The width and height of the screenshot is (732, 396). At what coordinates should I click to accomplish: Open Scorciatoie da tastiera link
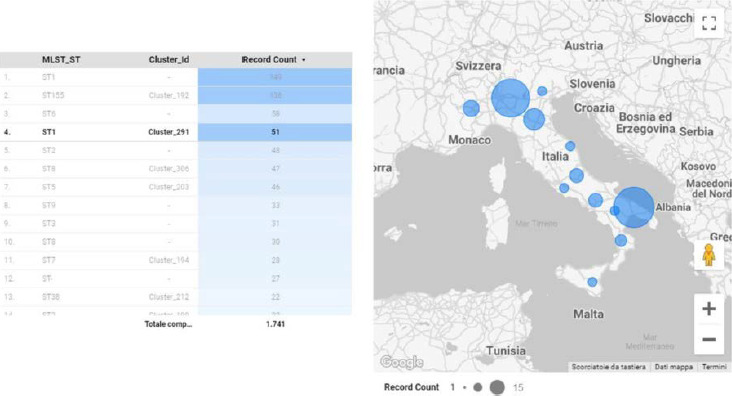608,367
